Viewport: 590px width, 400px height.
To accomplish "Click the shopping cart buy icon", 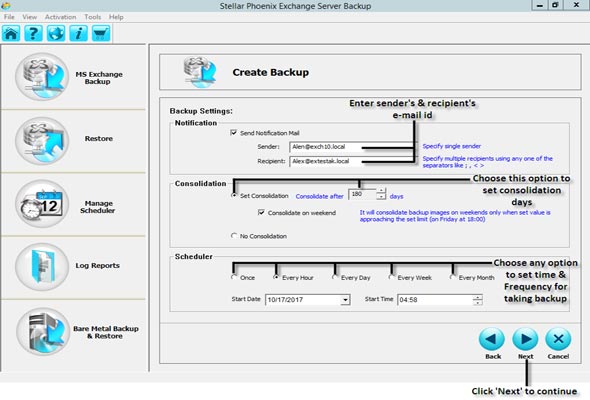I will click(x=101, y=33).
